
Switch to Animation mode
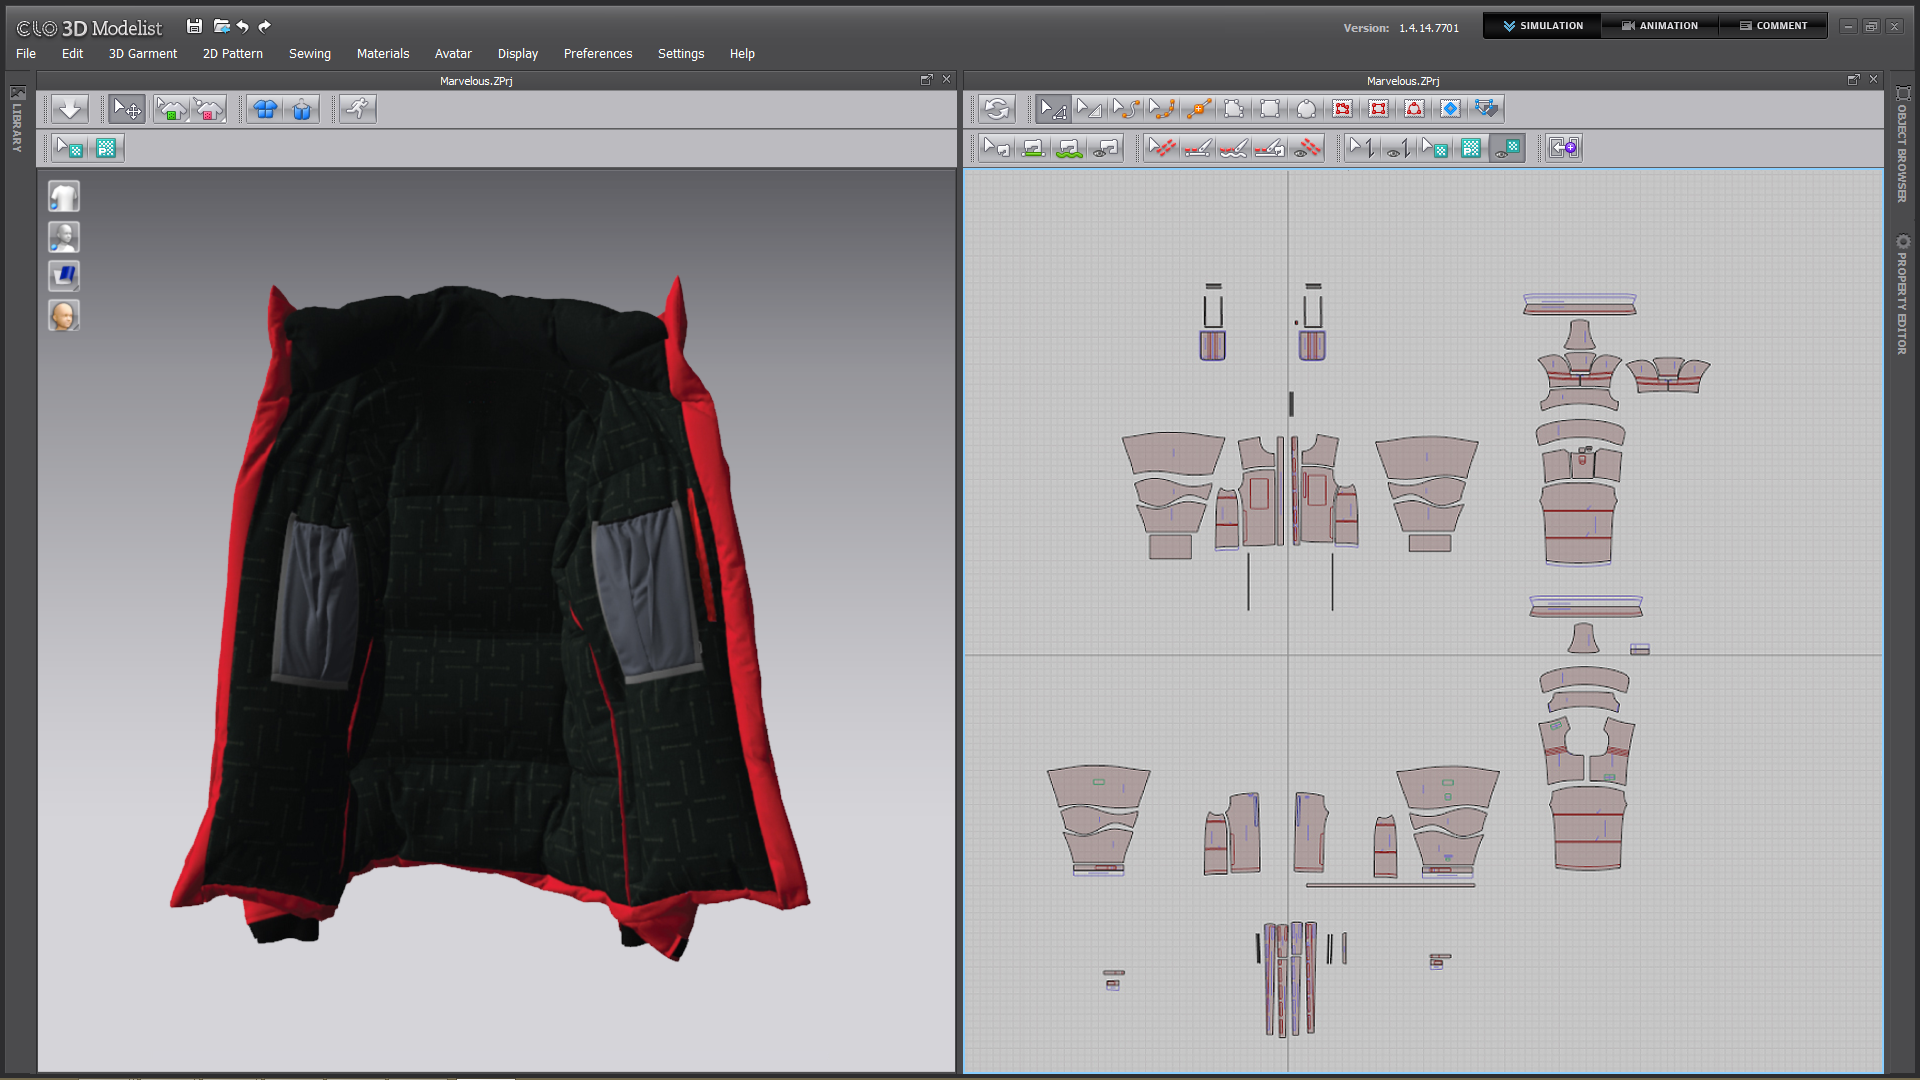tap(1660, 26)
